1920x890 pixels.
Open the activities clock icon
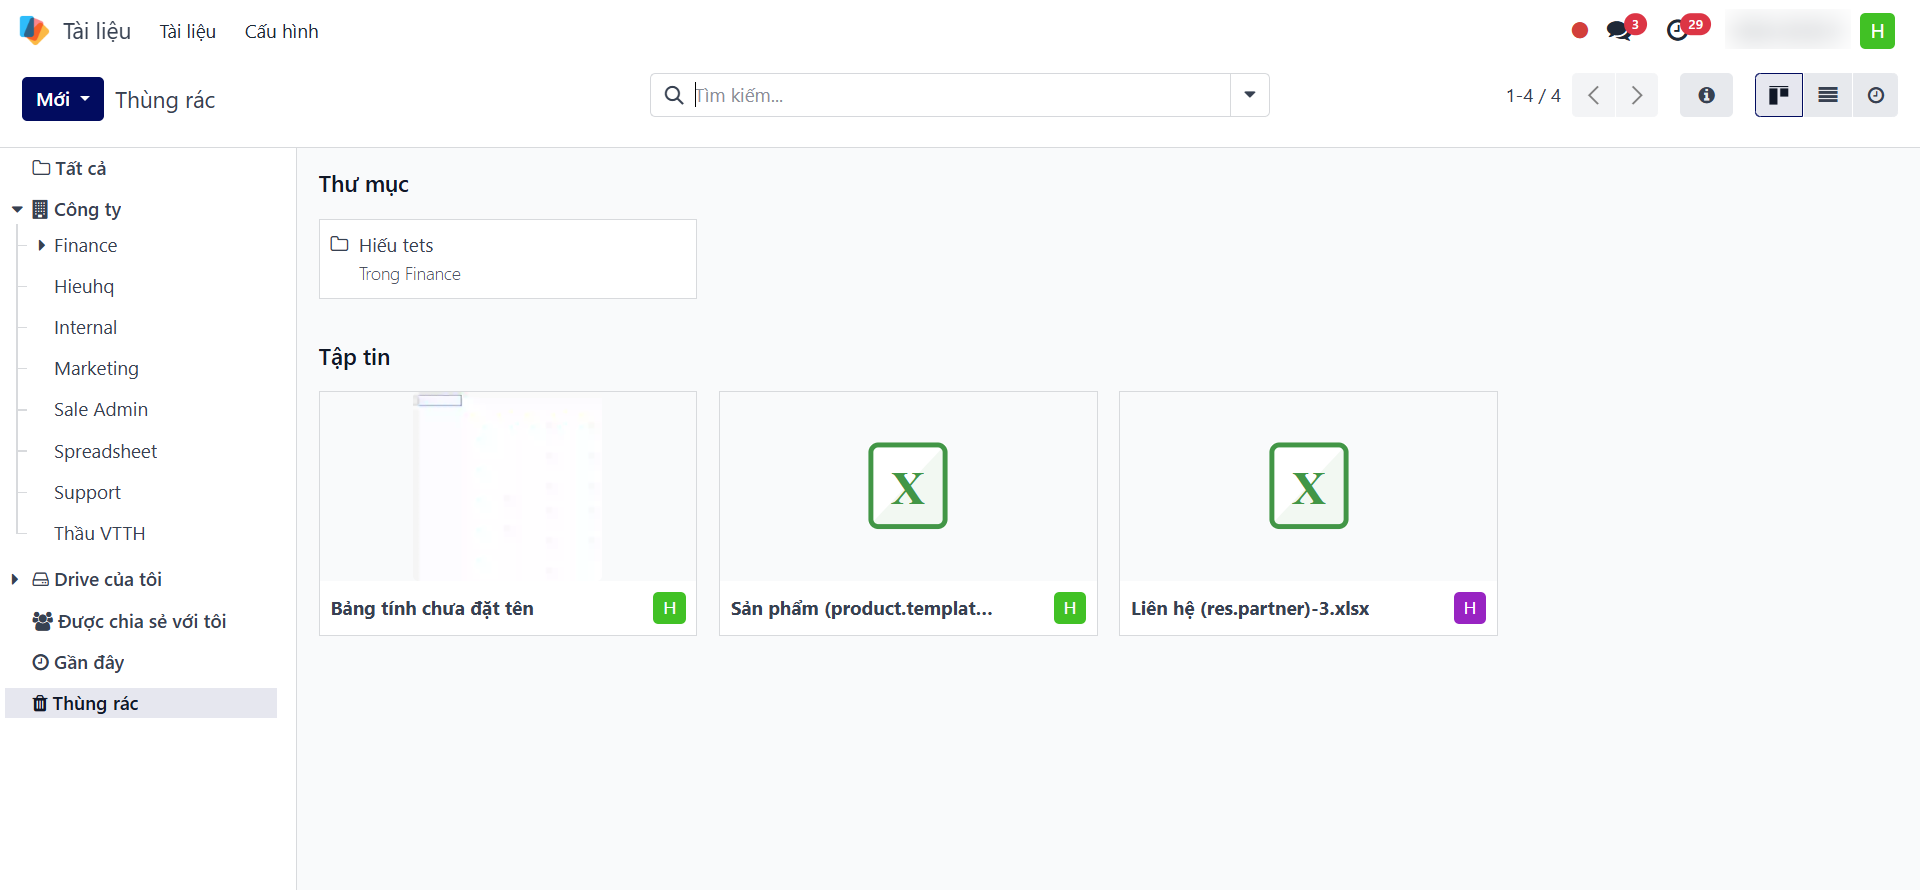point(1678,31)
